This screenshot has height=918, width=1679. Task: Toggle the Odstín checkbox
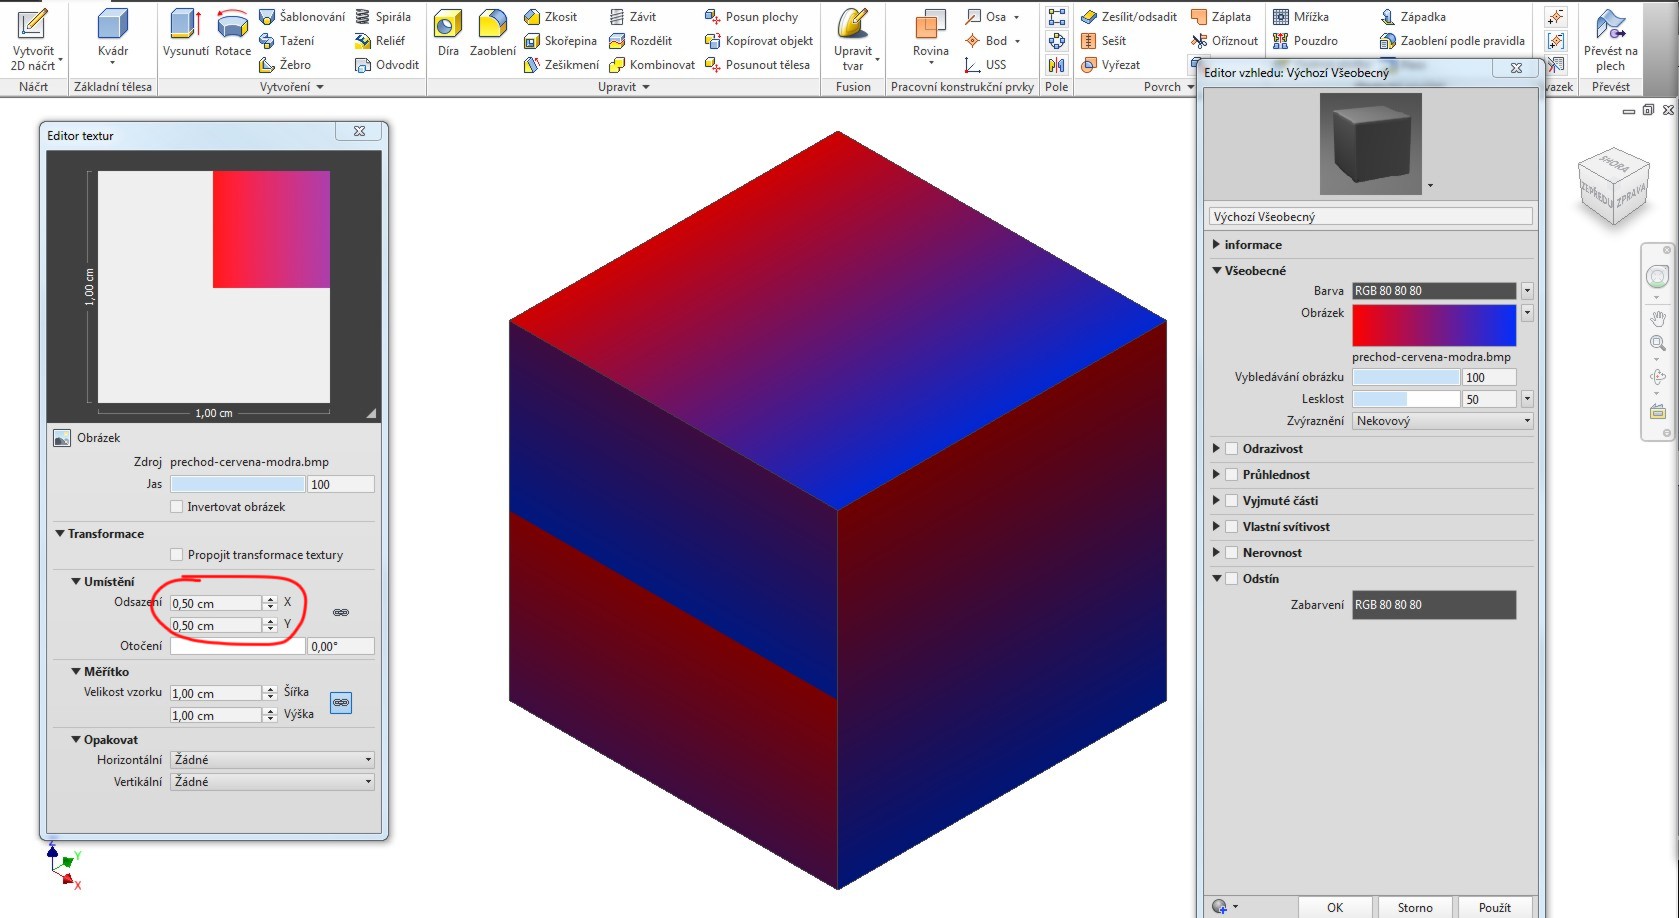point(1232,579)
